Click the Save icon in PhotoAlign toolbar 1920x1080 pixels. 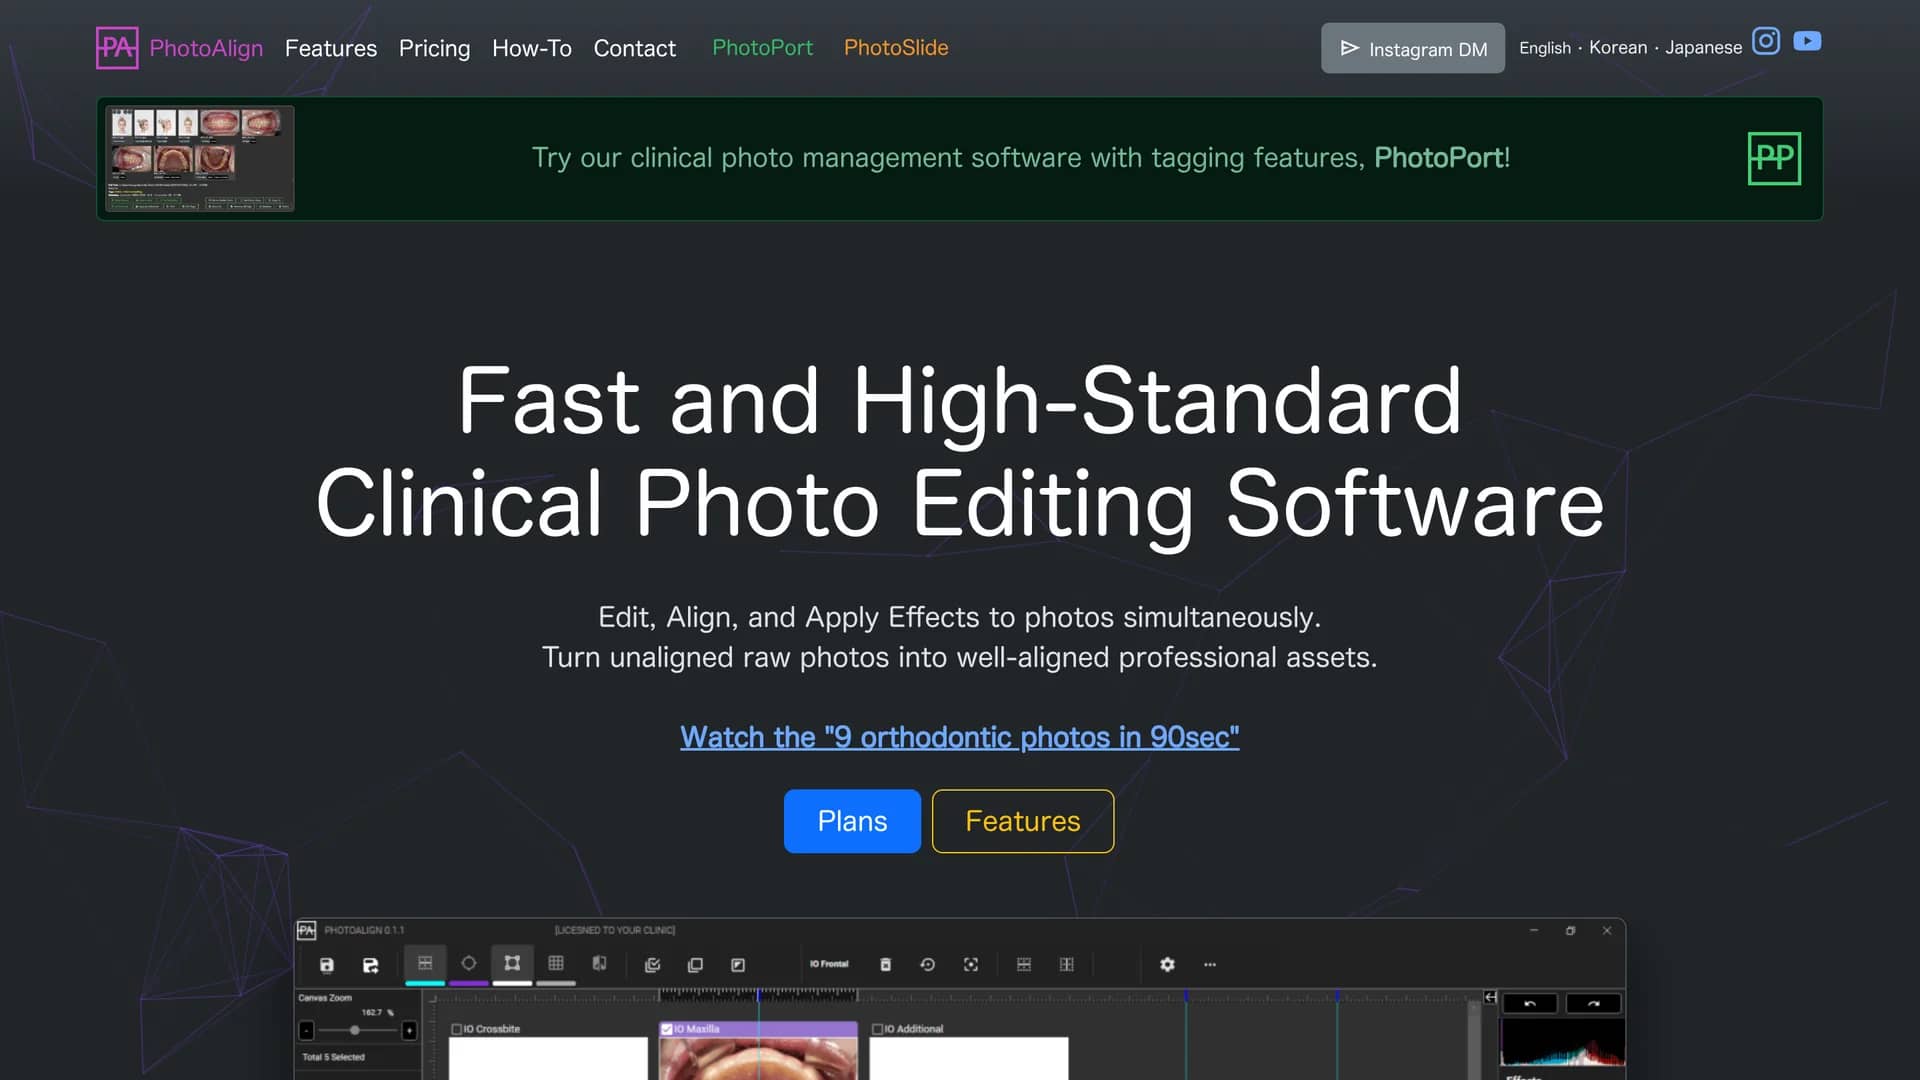pyautogui.click(x=326, y=965)
